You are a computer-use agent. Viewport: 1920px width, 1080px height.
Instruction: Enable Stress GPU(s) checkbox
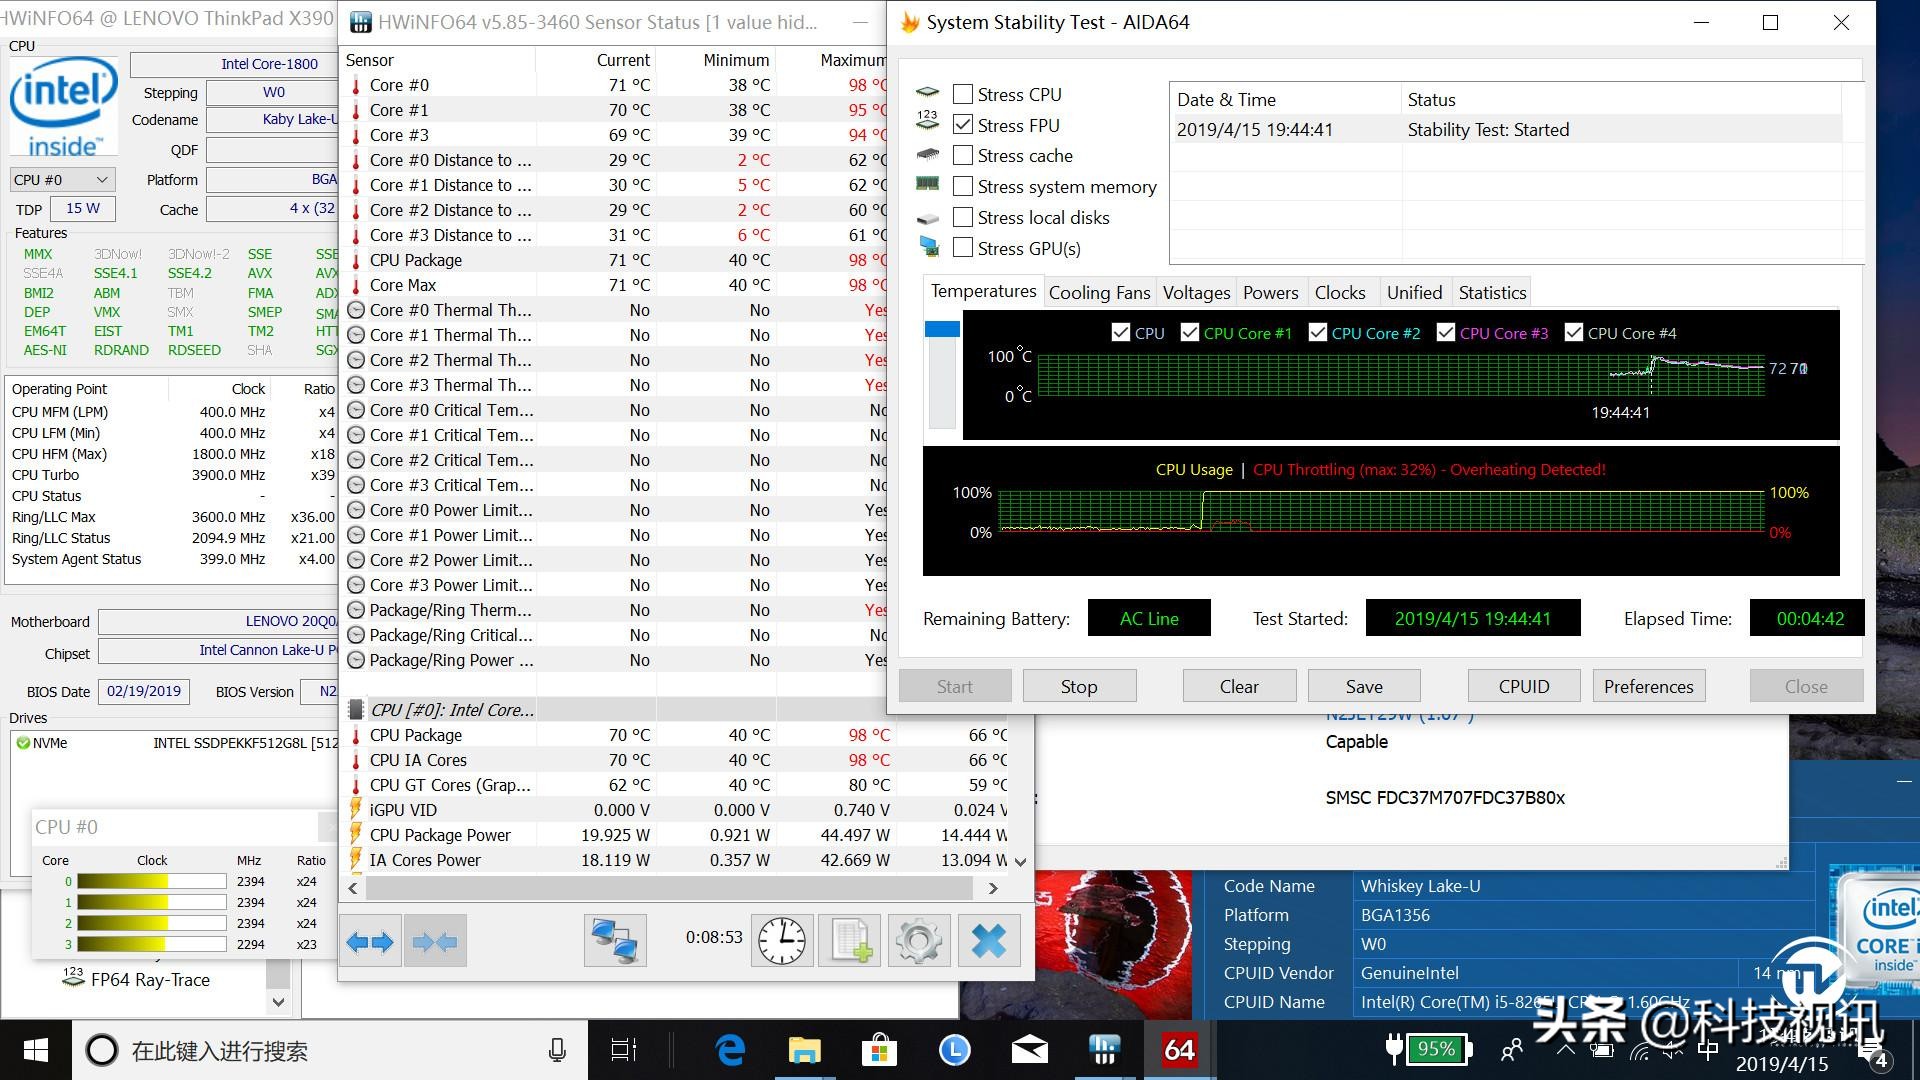[963, 248]
